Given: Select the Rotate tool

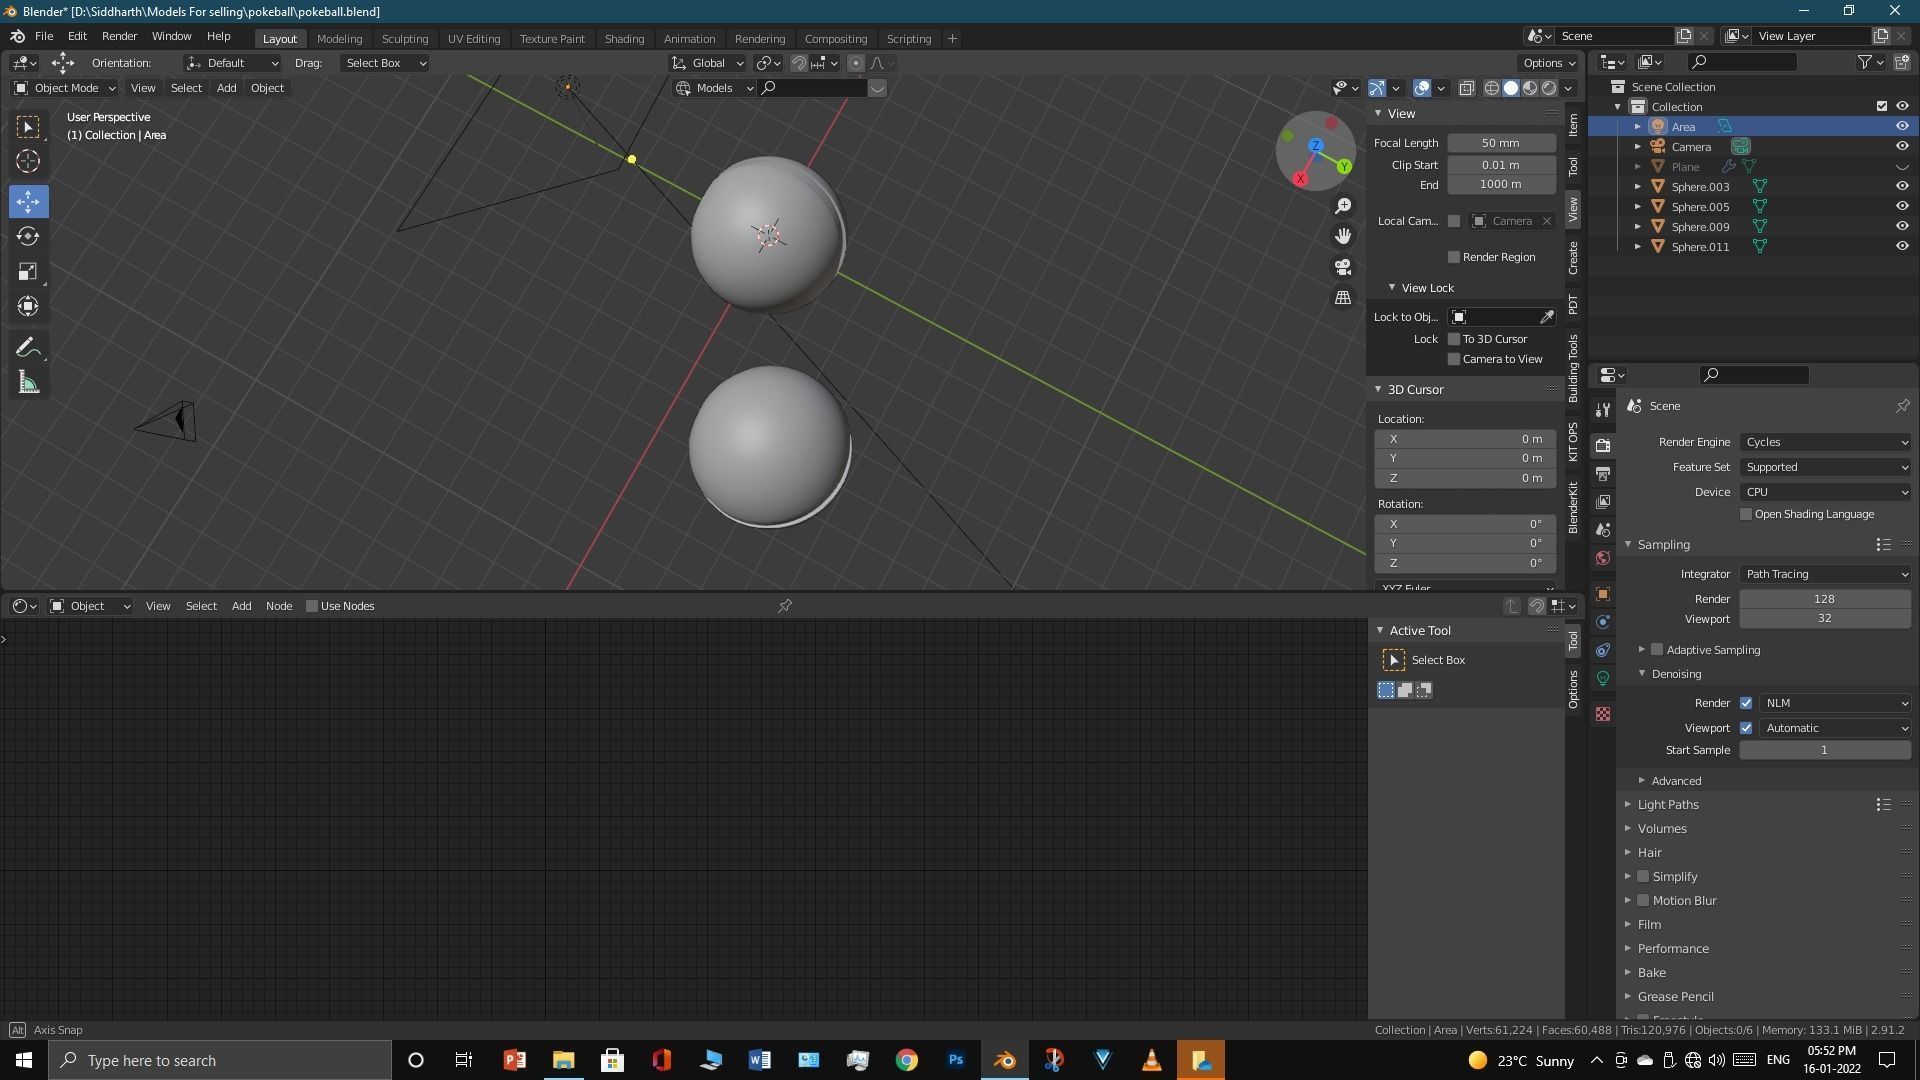Looking at the screenshot, I should coord(28,236).
